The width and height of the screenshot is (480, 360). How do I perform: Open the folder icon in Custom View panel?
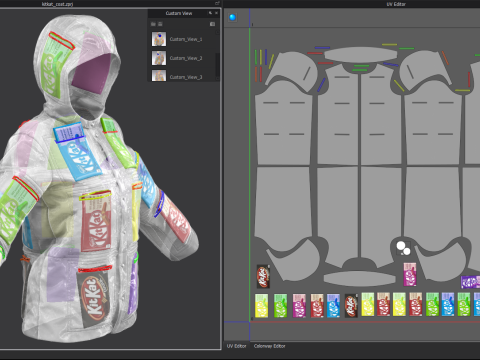153,24
